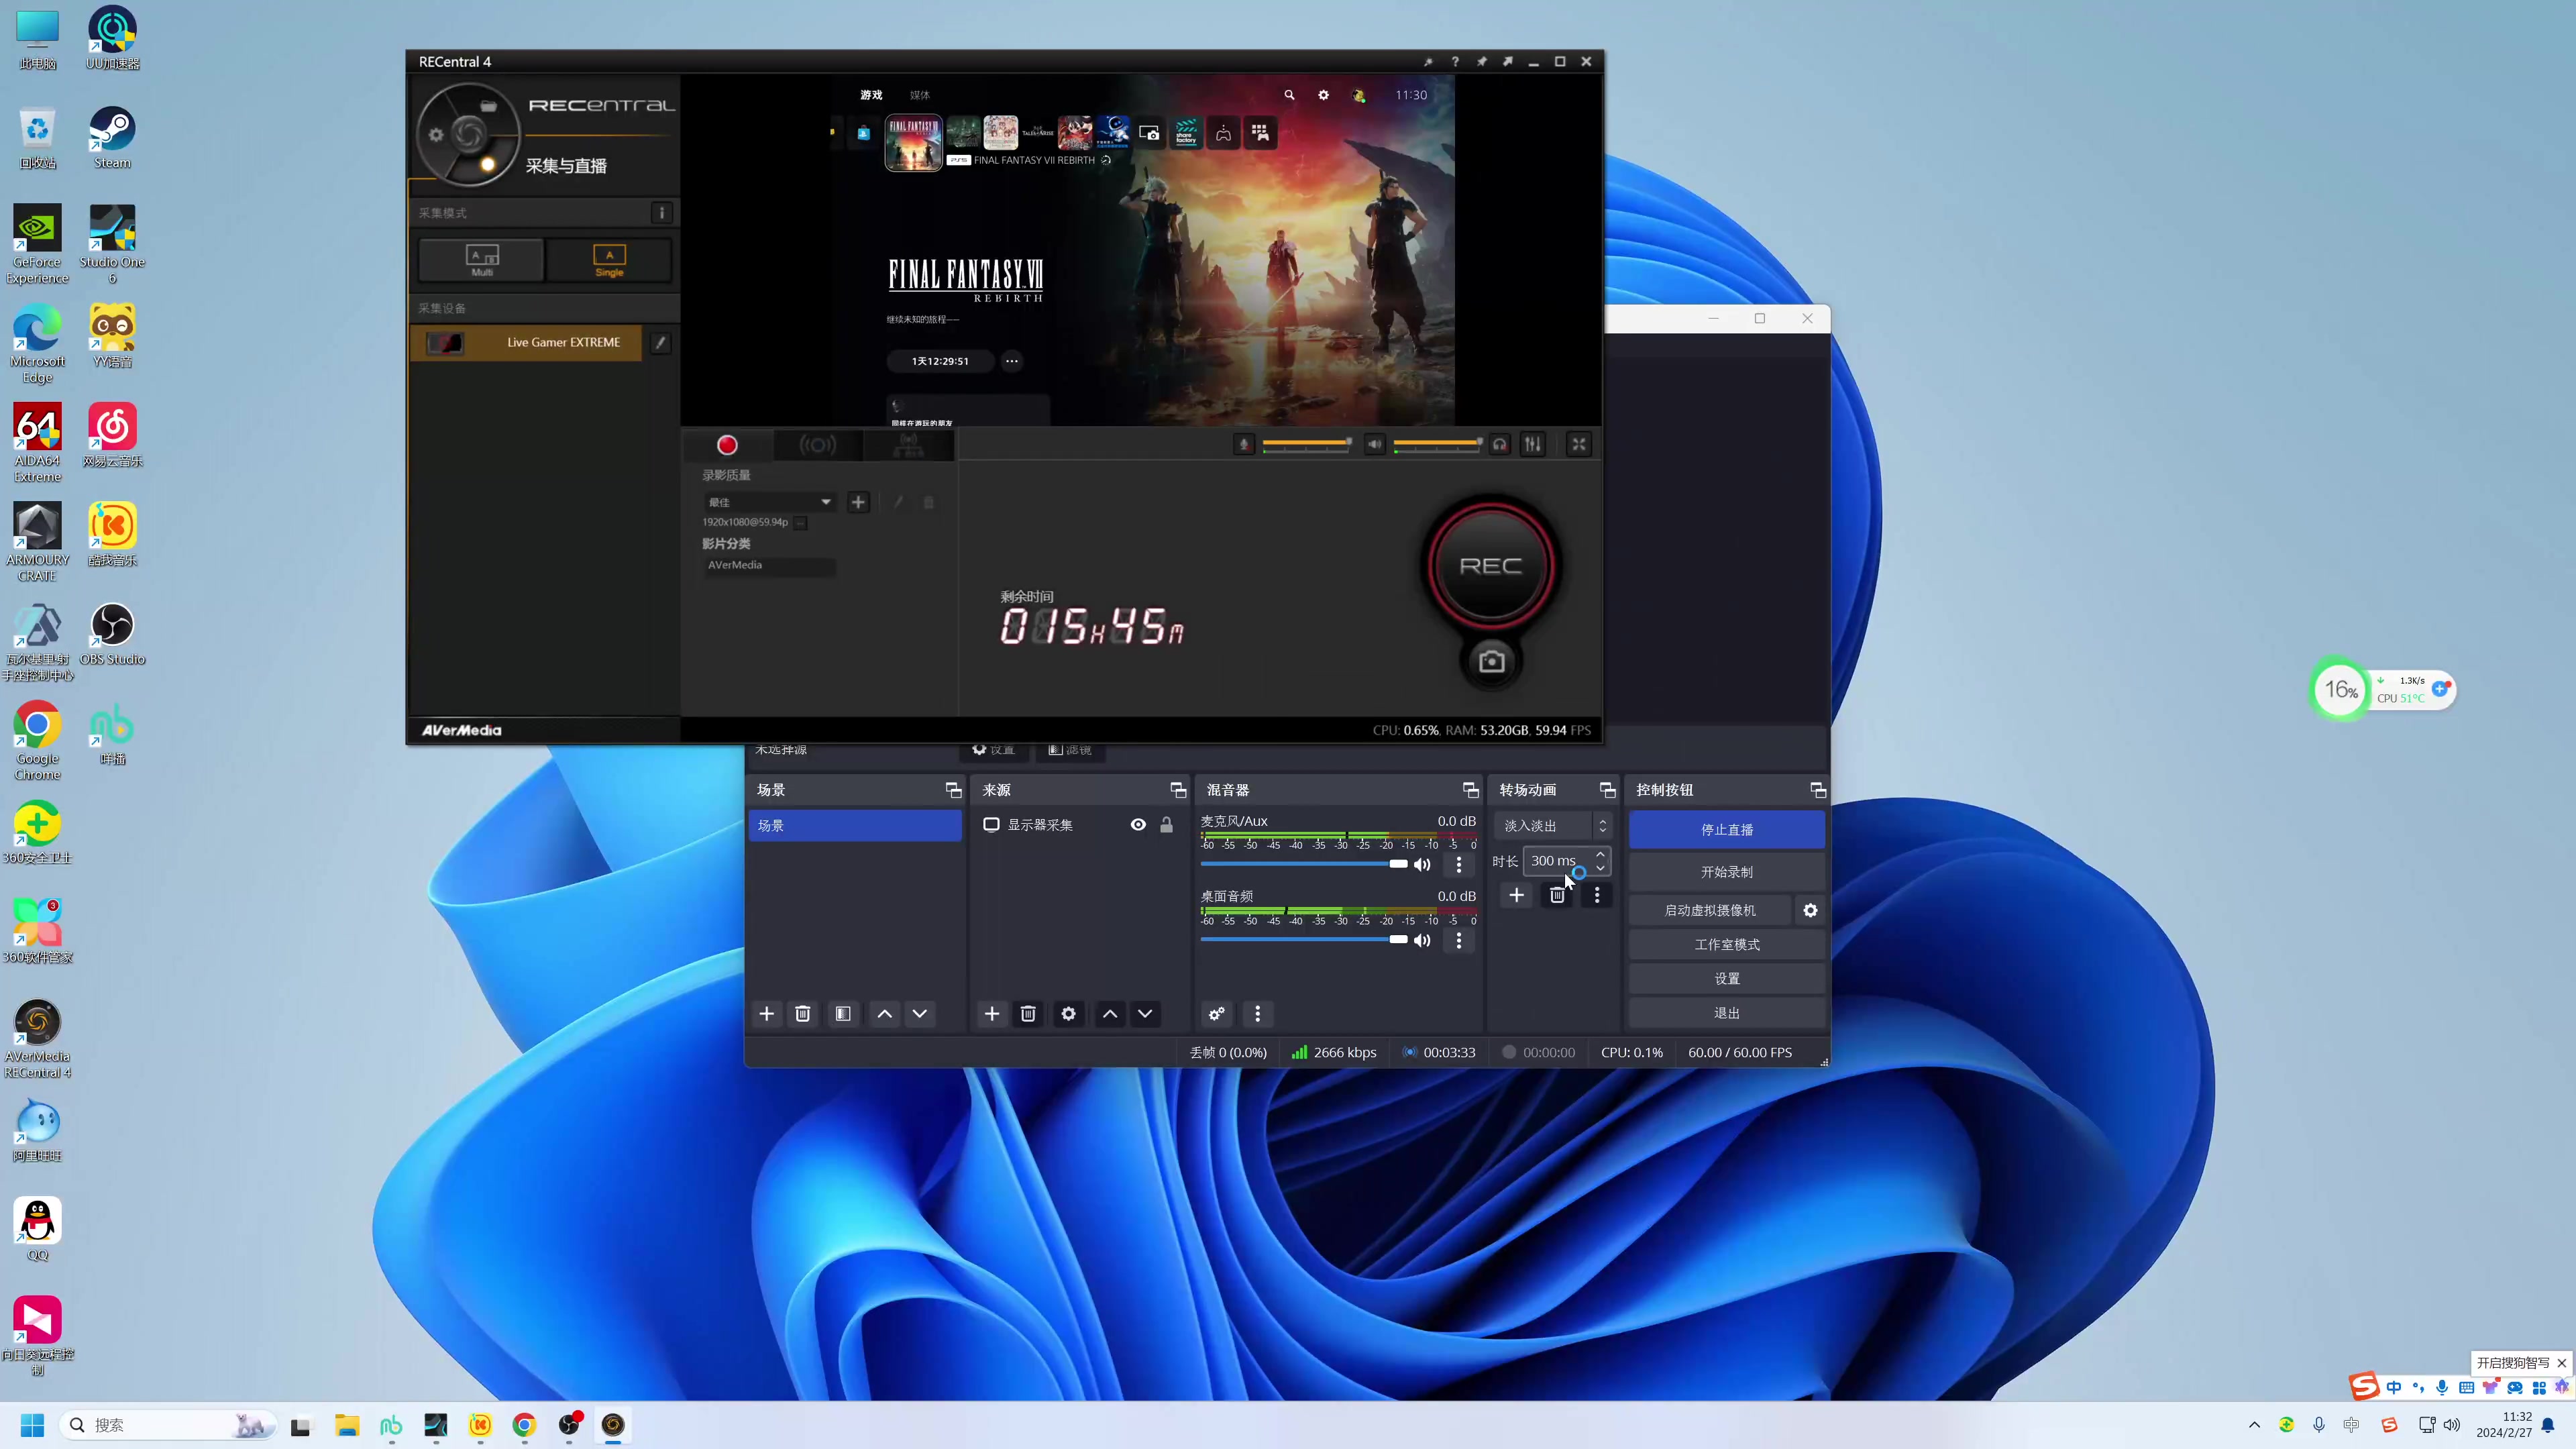This screenshot has width=2576, height=1449.
Task: Open Chrome from the taskbar
Action: (524, 1425)
